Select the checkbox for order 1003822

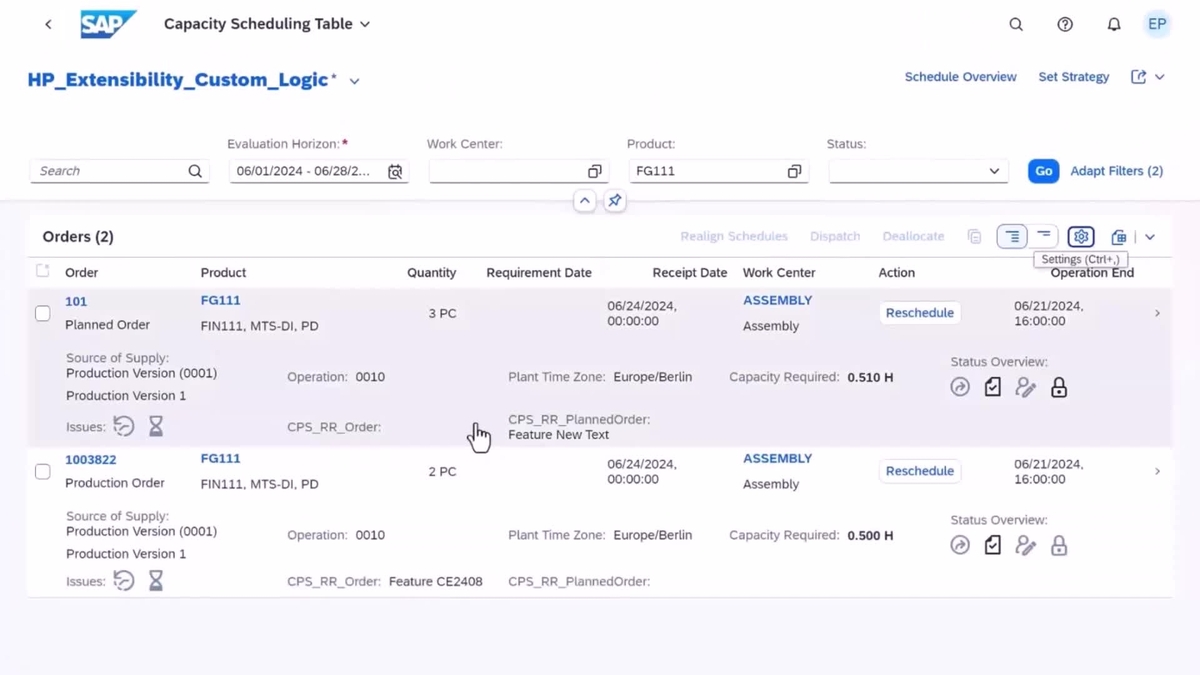[x=42, y=471]
